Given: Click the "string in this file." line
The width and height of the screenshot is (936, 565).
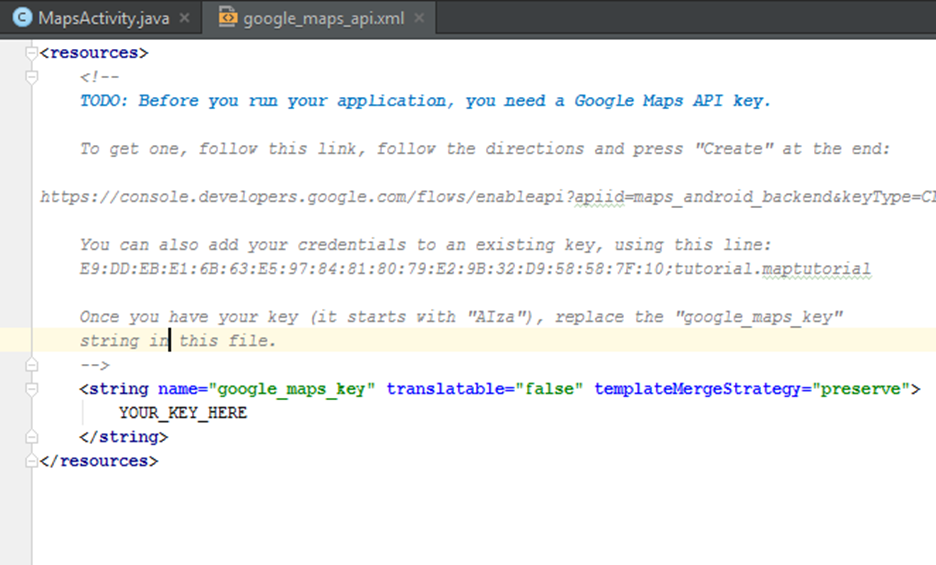Looking at the screenshot, I should point(178,341).
